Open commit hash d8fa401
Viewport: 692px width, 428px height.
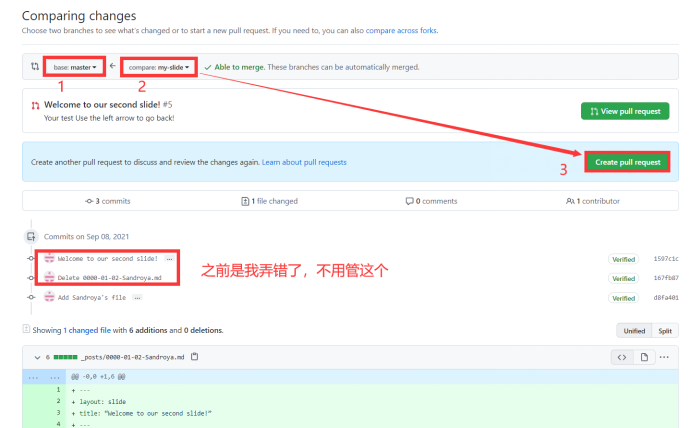click(x=666, y=298)
